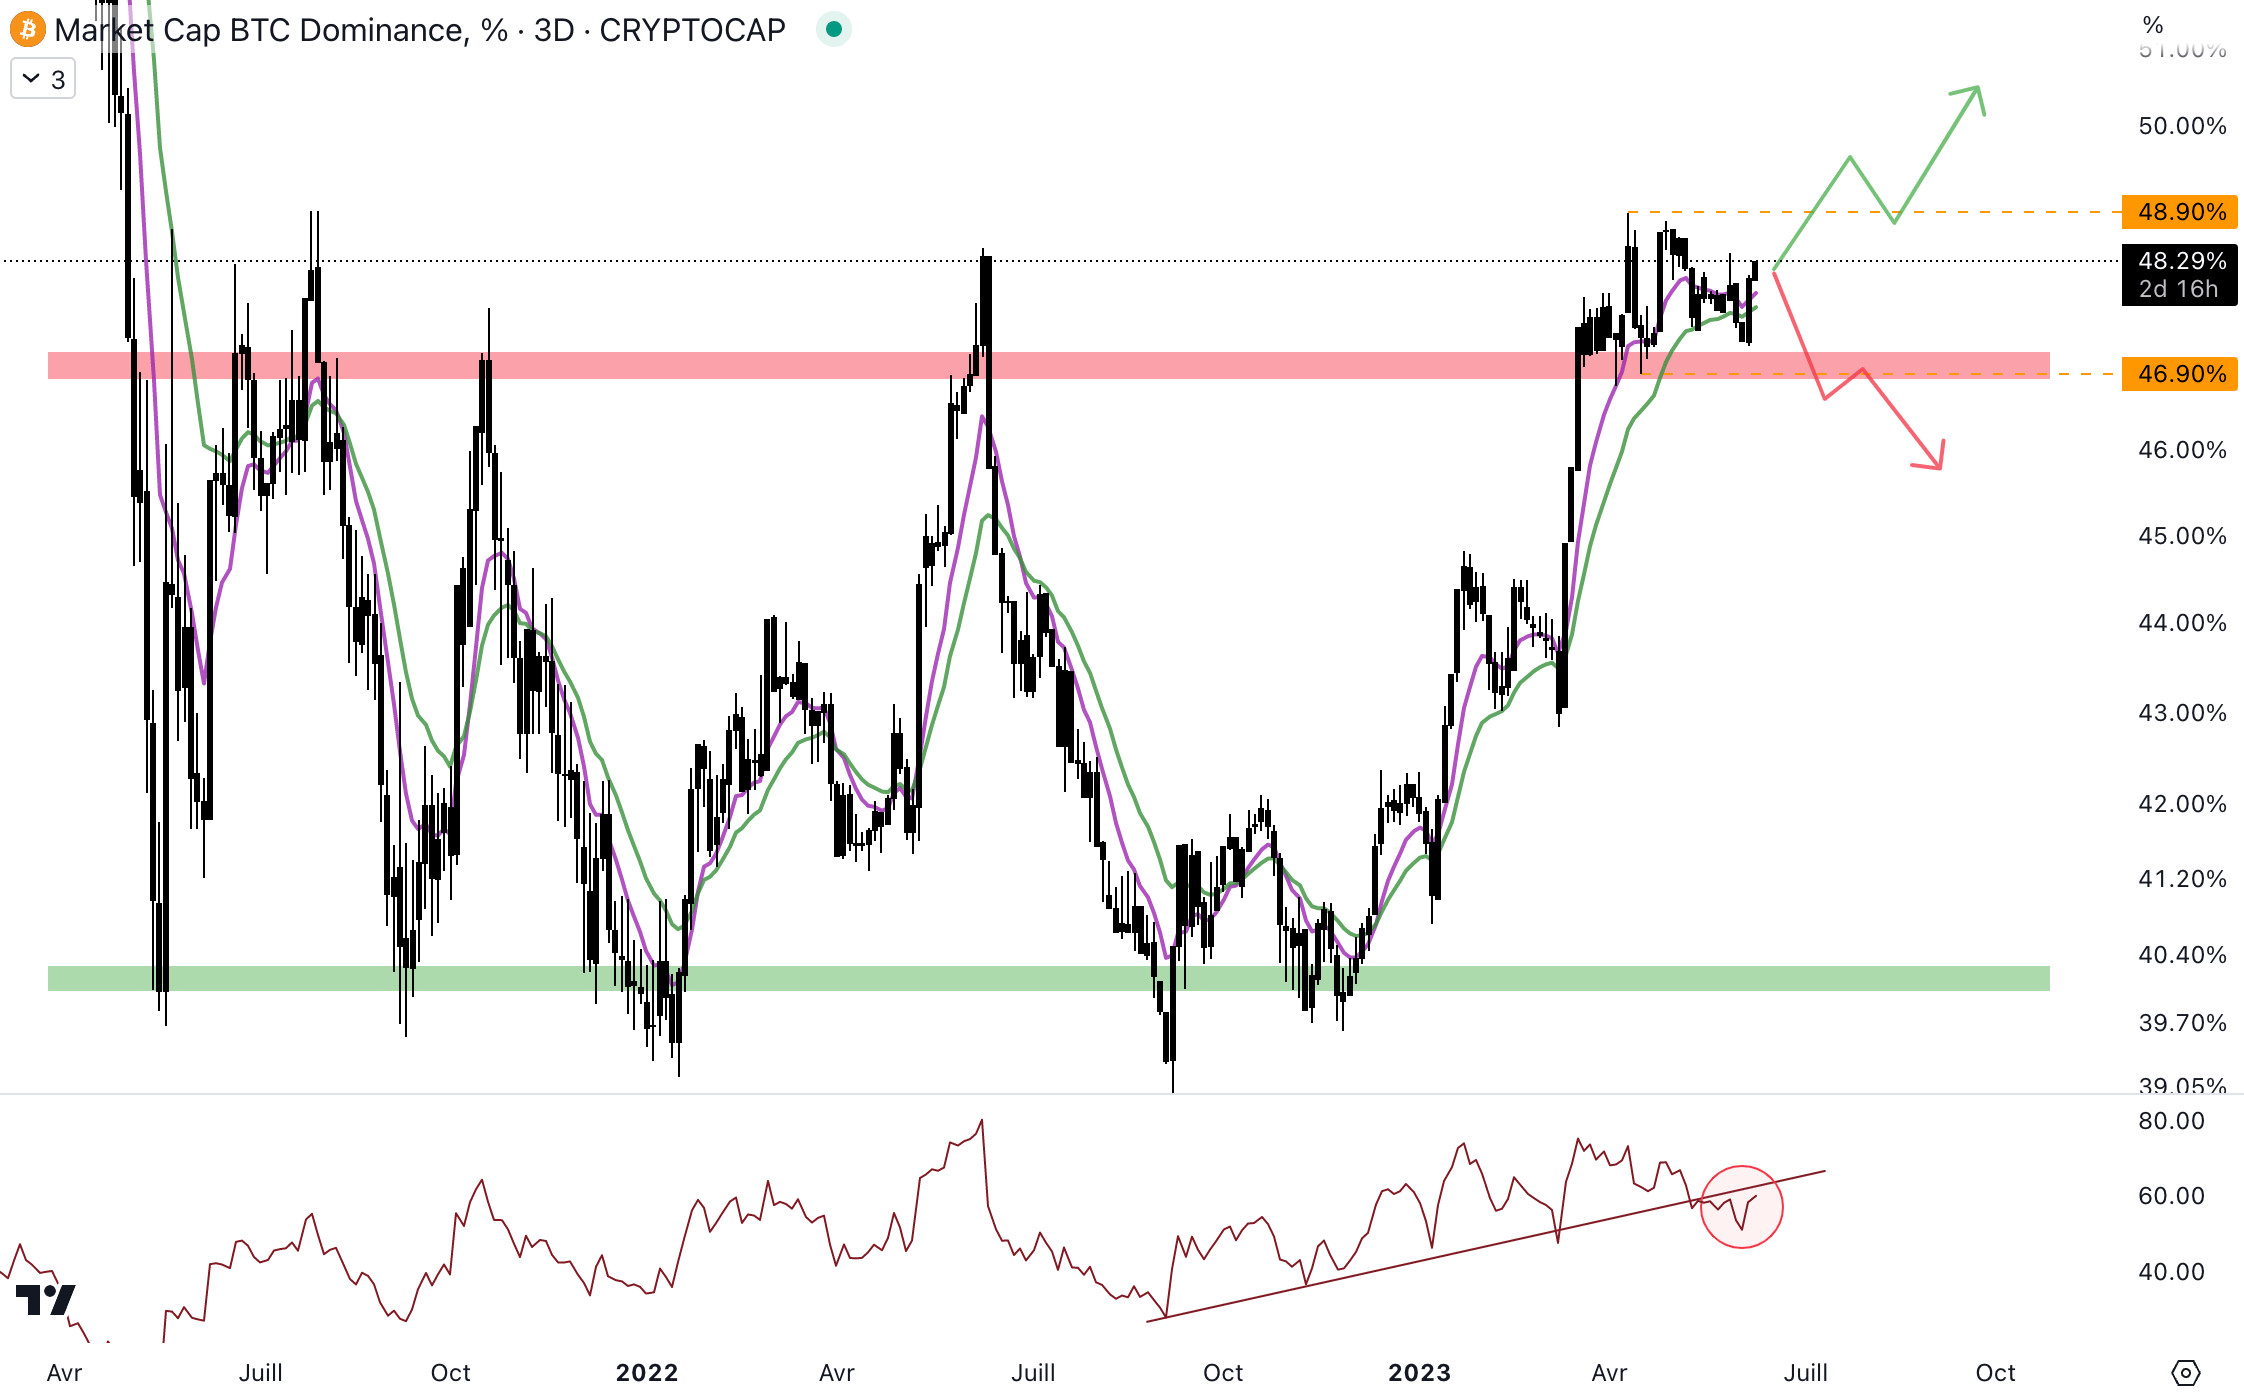Image resolution: width=2244 pixels, height=1395 pixels.
Task: Click the 3D interval in title
Action: (x=554, y=30)
